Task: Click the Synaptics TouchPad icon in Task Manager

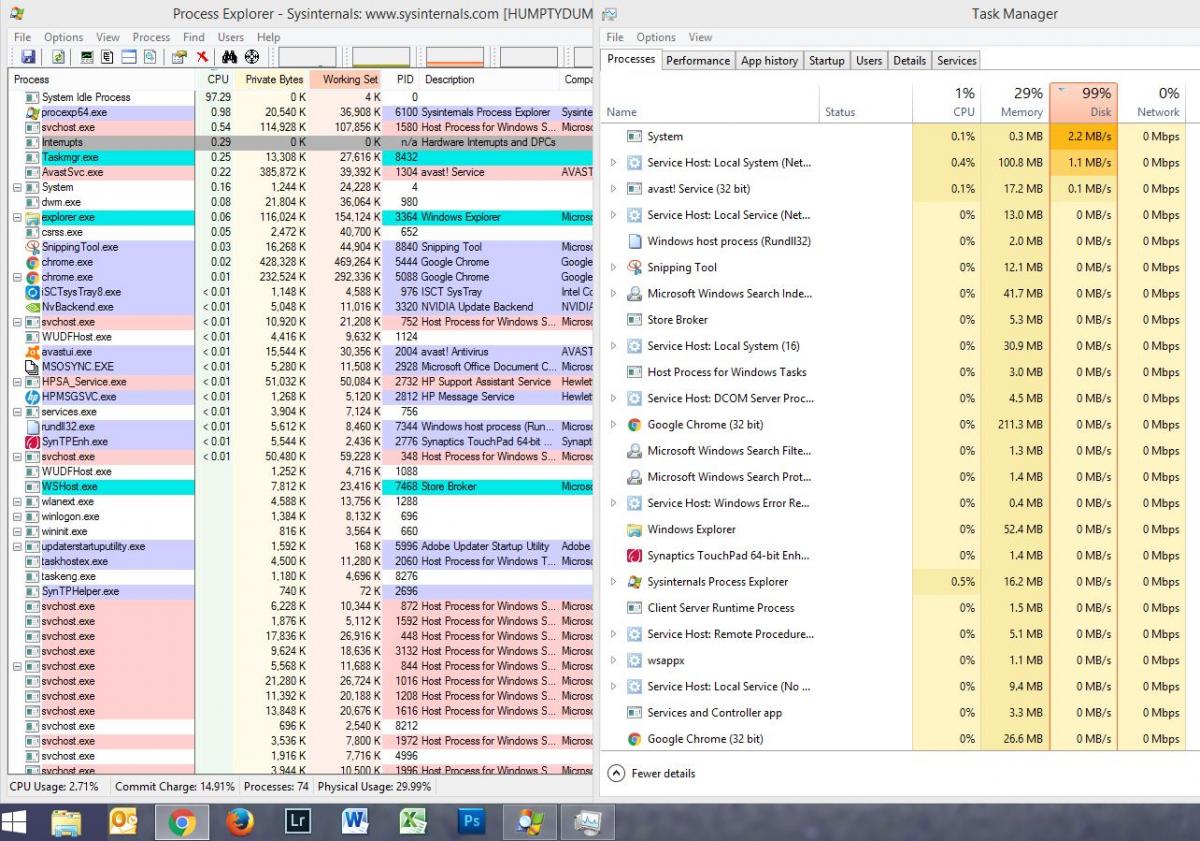Action: tap(634, 555)
